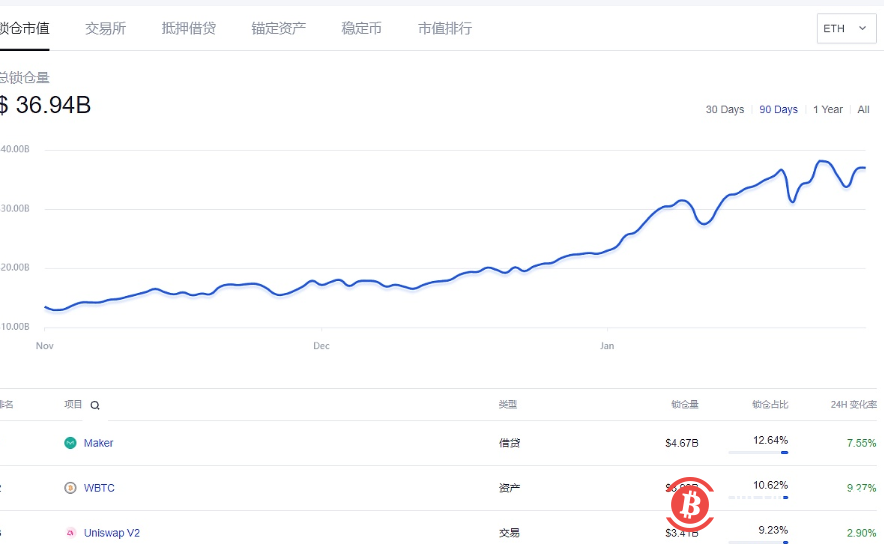Click the 类型 column header
Viewport: 884px width, 544px height.
507,404
